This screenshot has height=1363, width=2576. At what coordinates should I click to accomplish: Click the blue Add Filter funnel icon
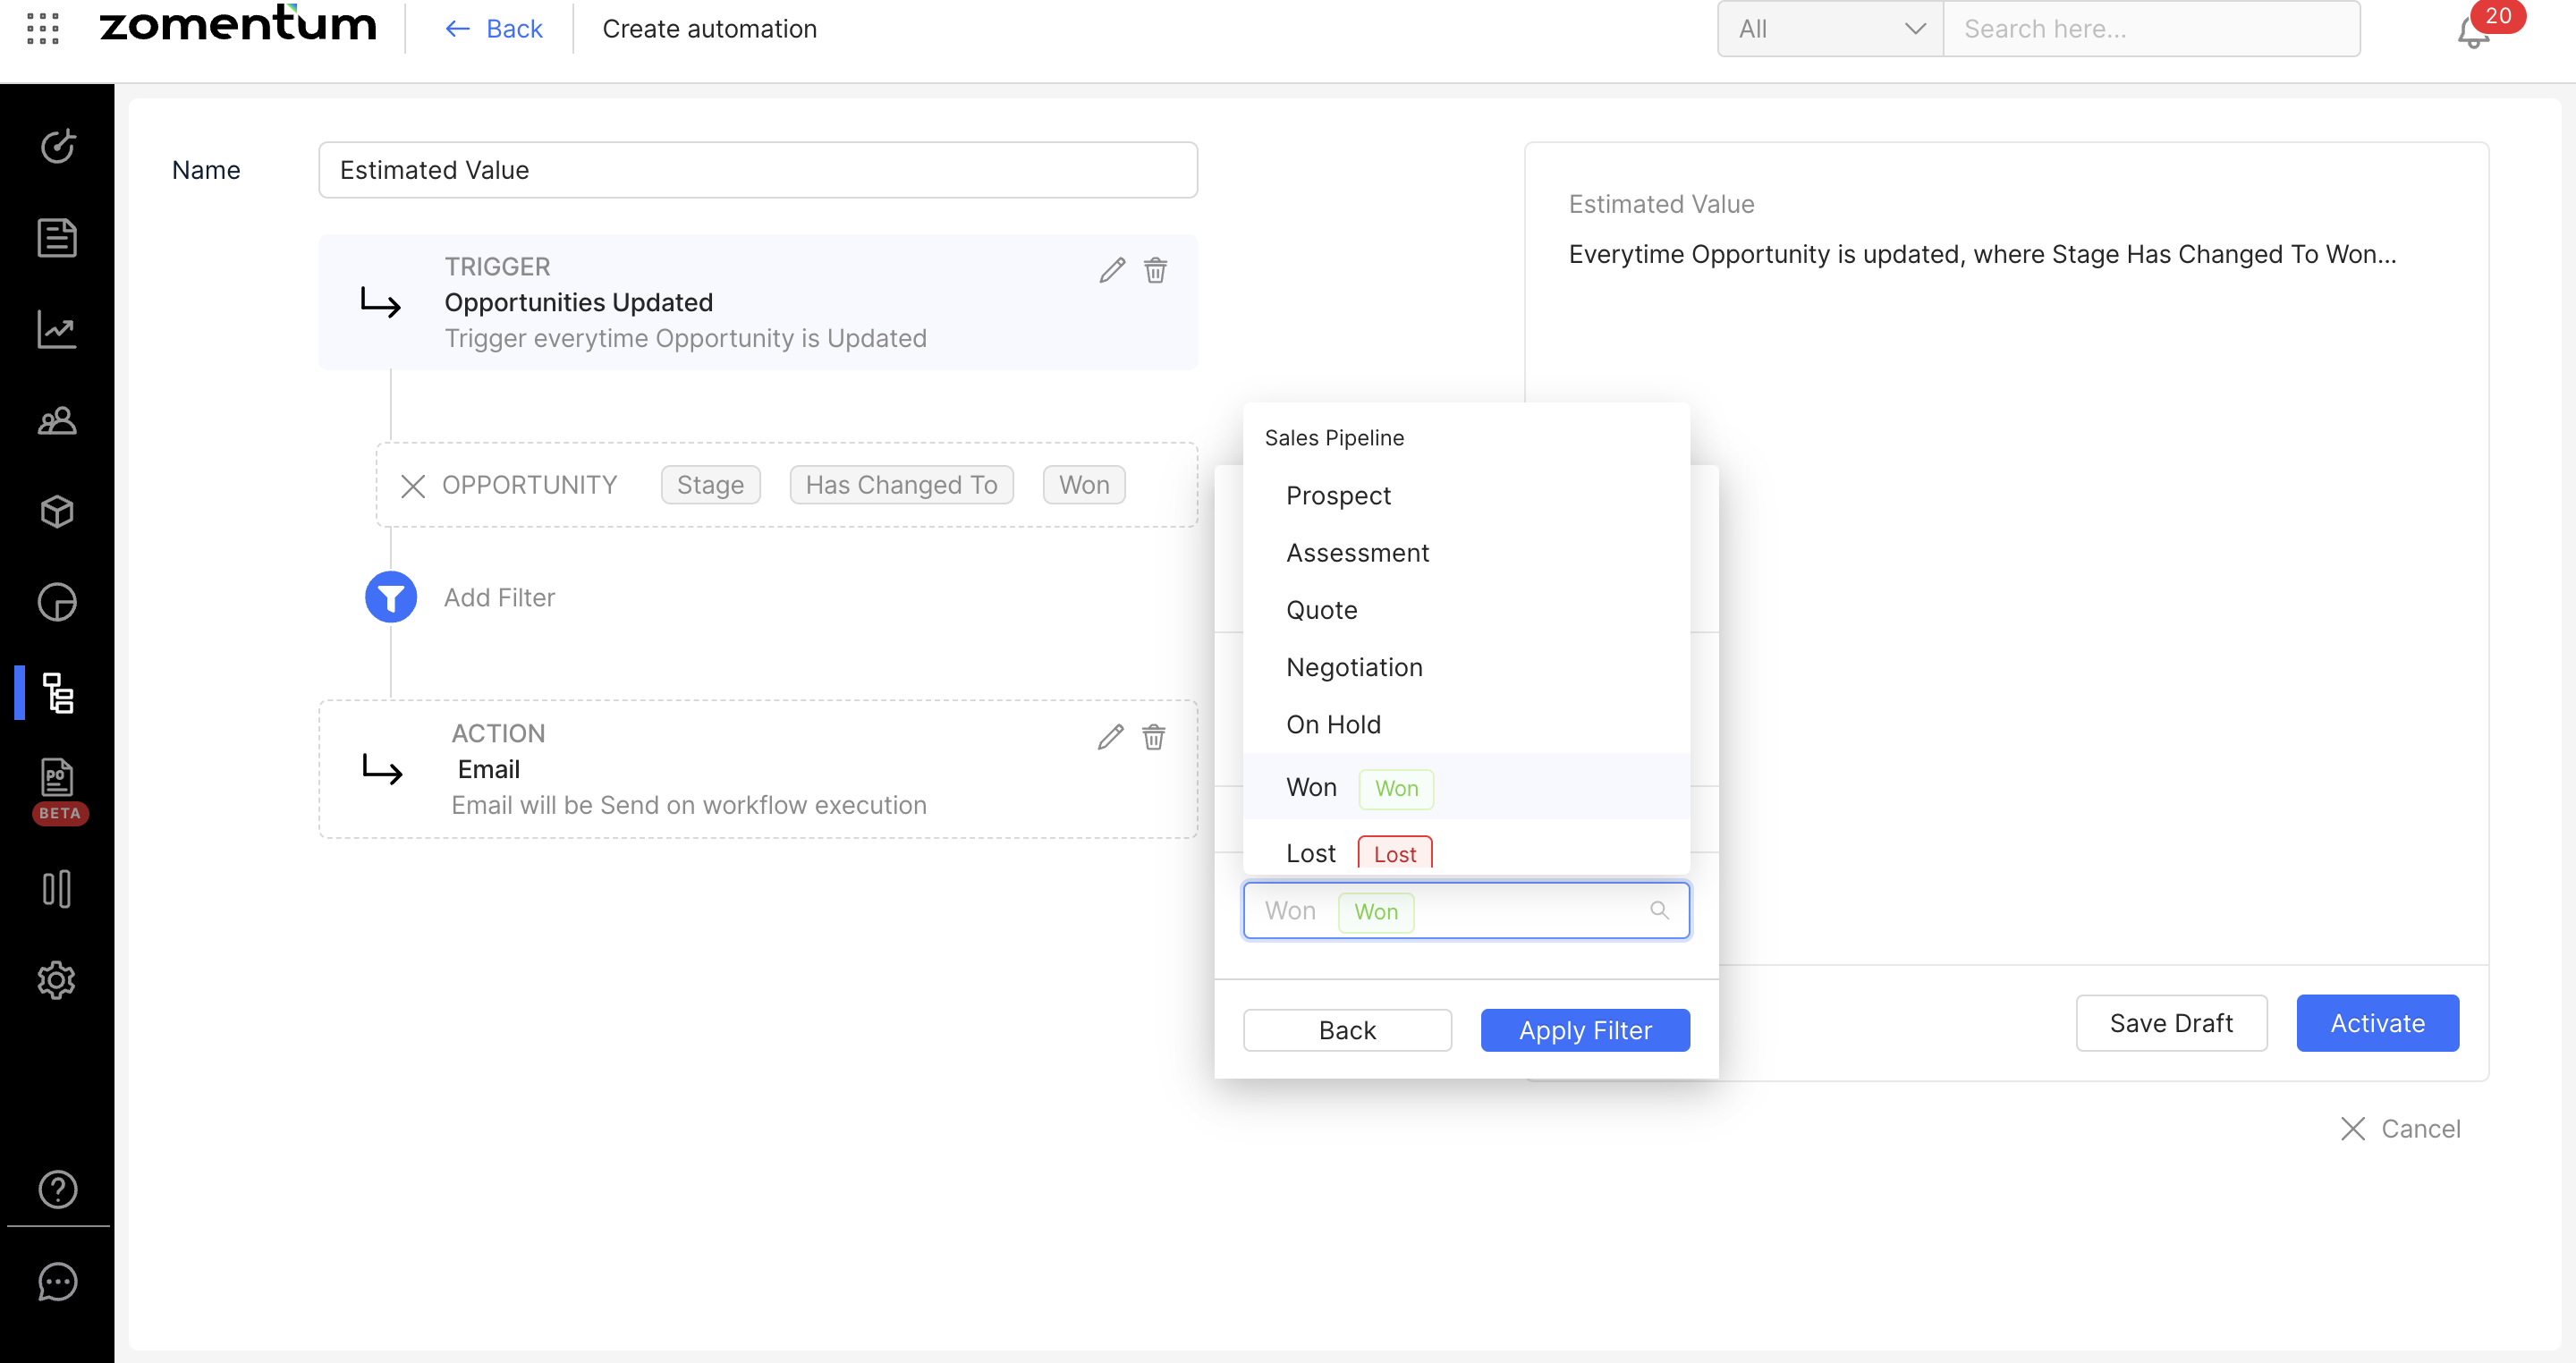pos(390,597)
